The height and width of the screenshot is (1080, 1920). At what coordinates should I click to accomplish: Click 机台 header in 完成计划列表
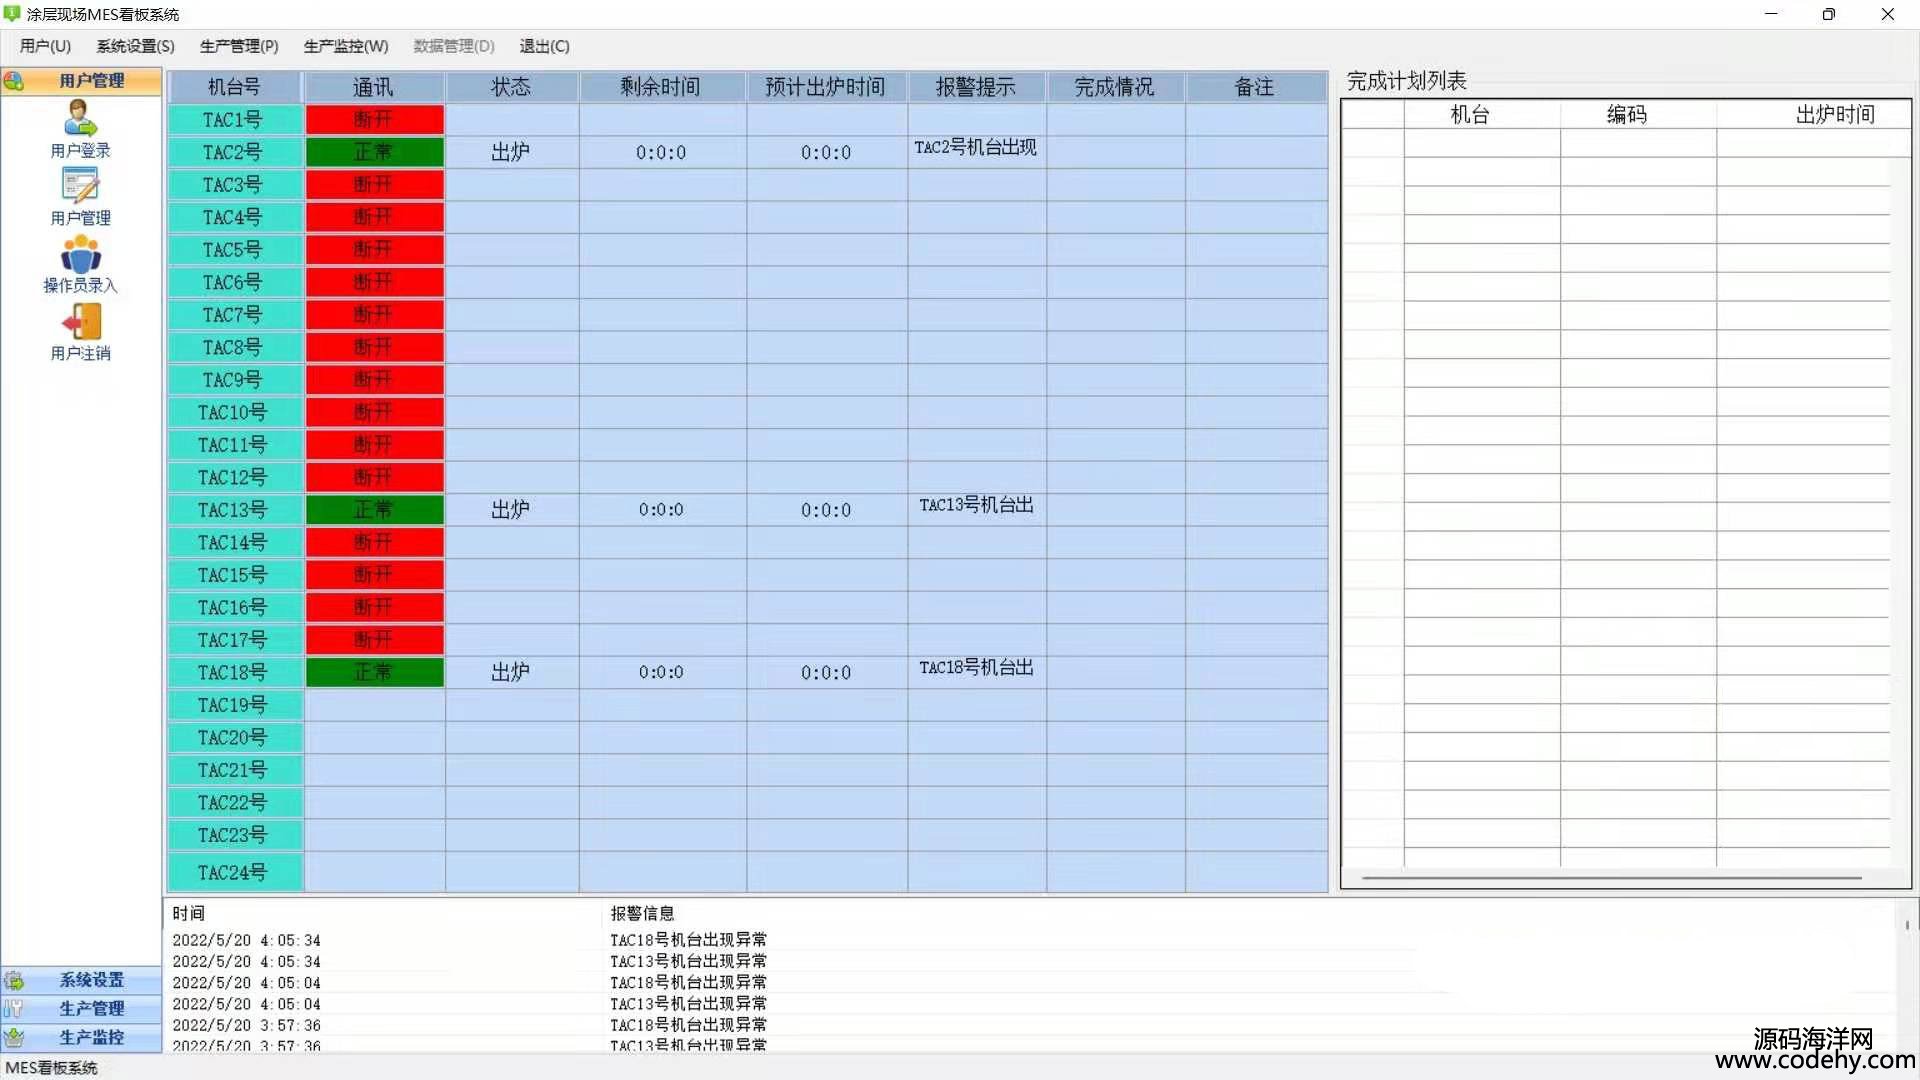[x=1482, y=114]
